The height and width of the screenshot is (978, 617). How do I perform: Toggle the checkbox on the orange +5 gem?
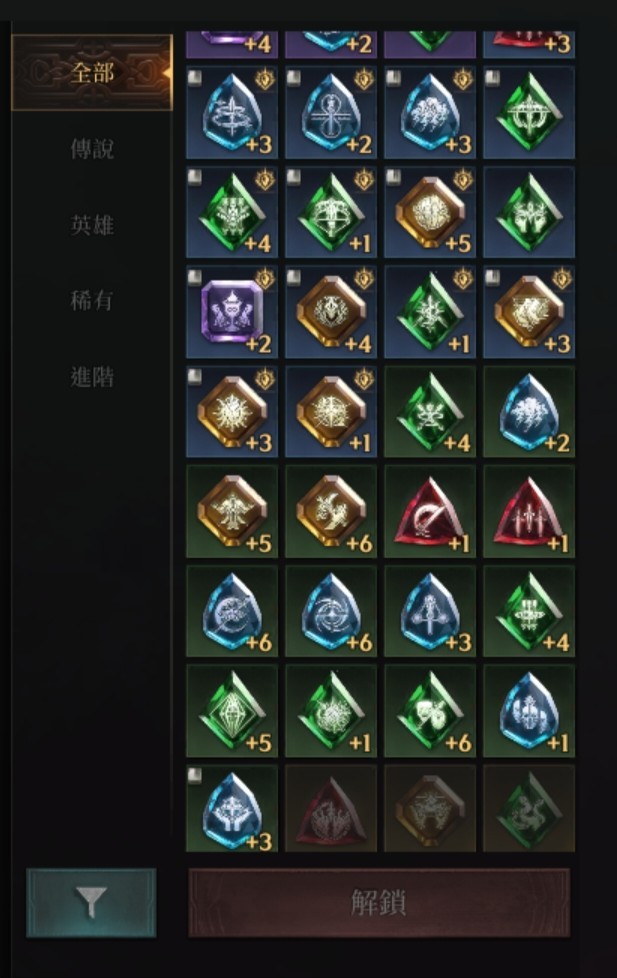tap(393, 178)
